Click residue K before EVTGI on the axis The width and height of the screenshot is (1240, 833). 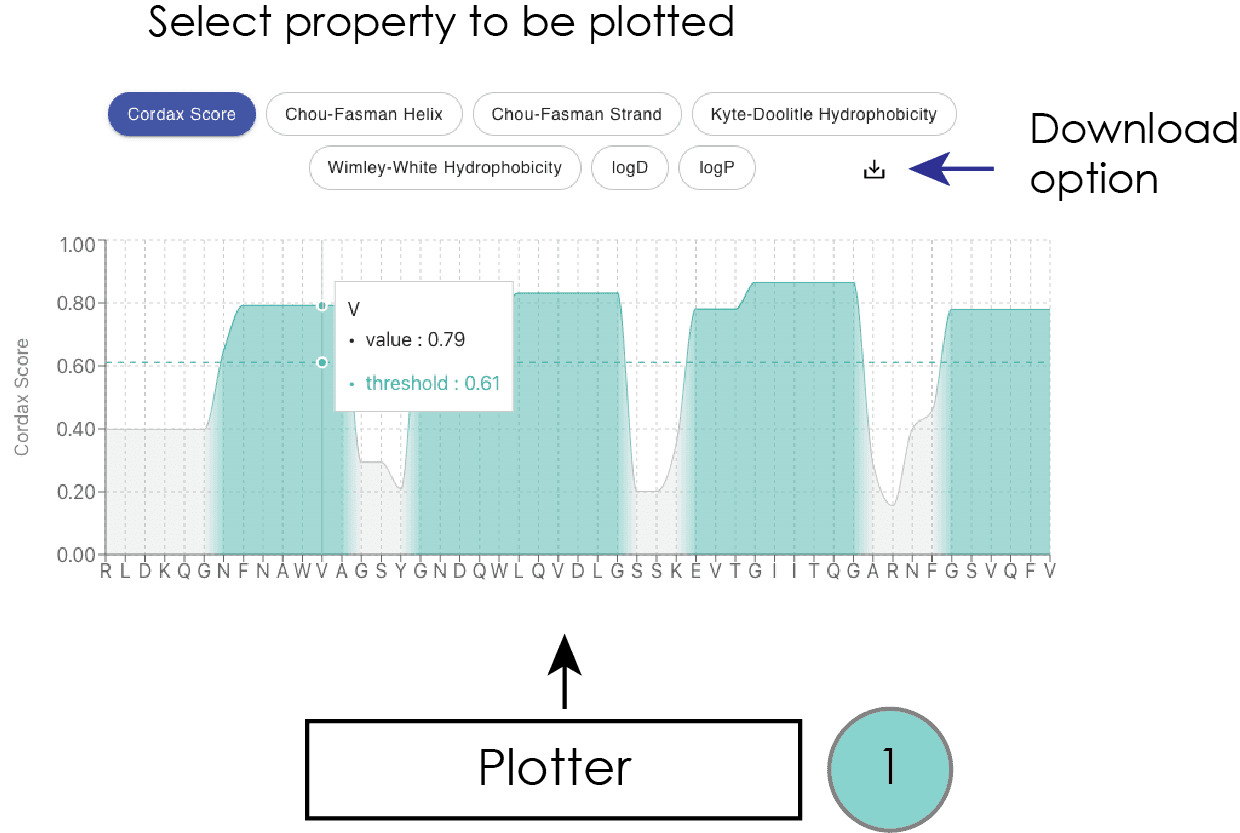click(676, 571)
